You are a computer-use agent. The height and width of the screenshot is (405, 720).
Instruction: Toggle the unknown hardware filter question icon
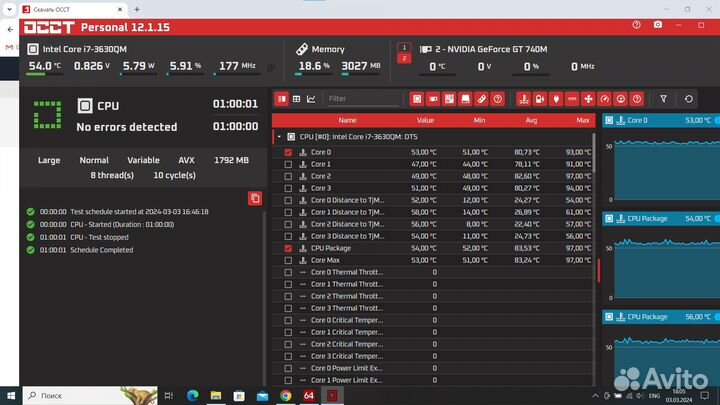tap(497, 99)
